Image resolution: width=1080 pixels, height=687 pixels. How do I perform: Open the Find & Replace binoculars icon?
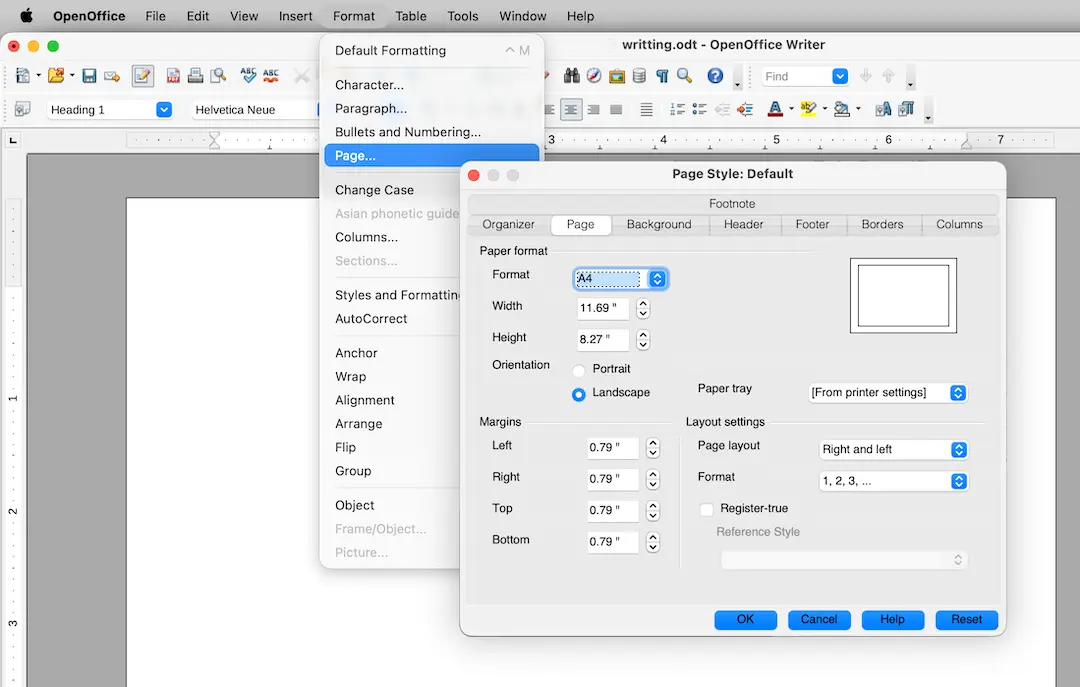[x=571, y=76]
